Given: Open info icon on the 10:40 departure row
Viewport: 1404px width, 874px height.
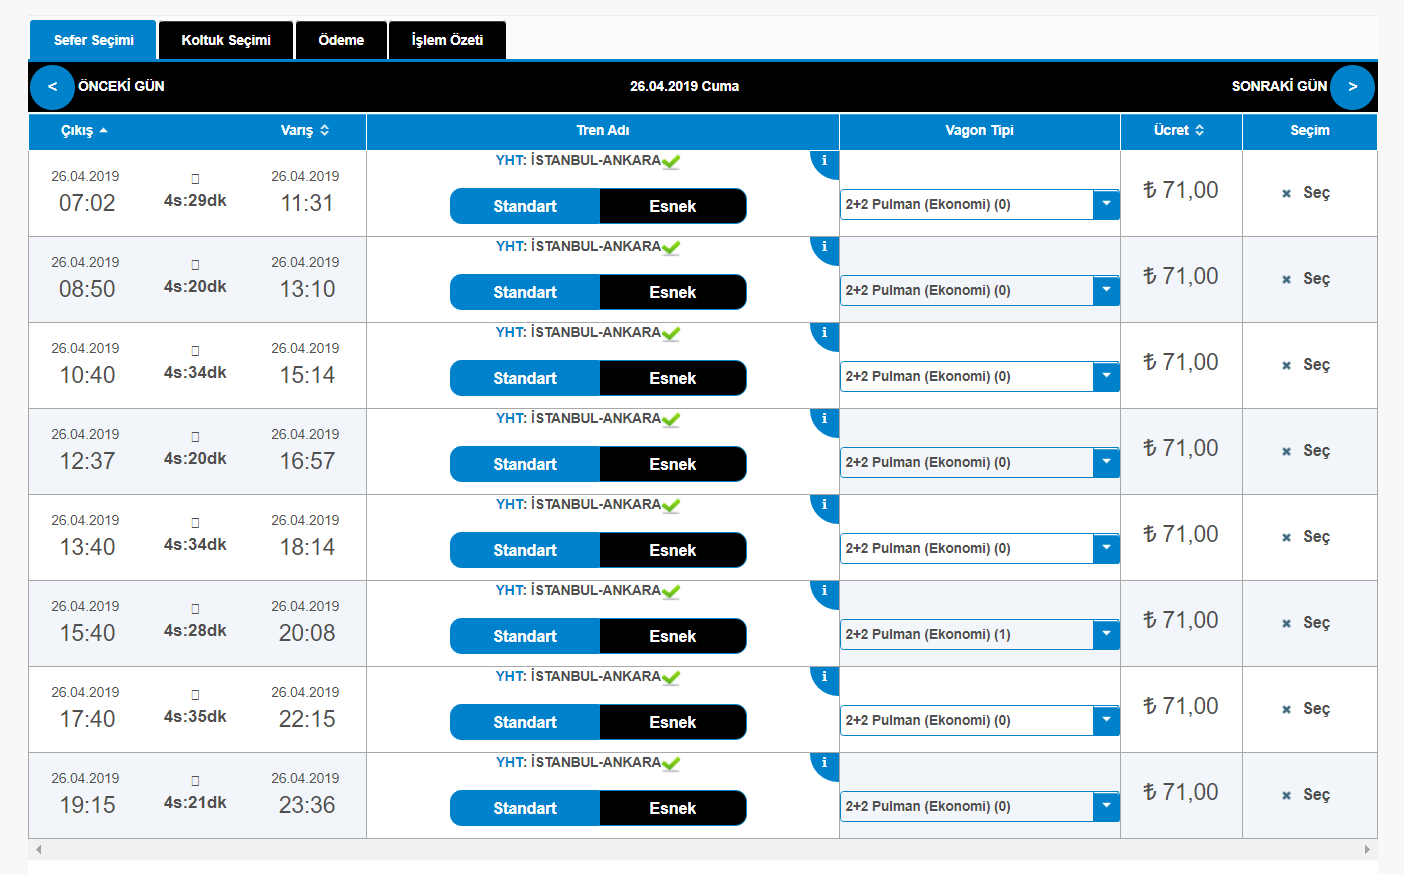Looking at the screenshot, I should point(824,333).
